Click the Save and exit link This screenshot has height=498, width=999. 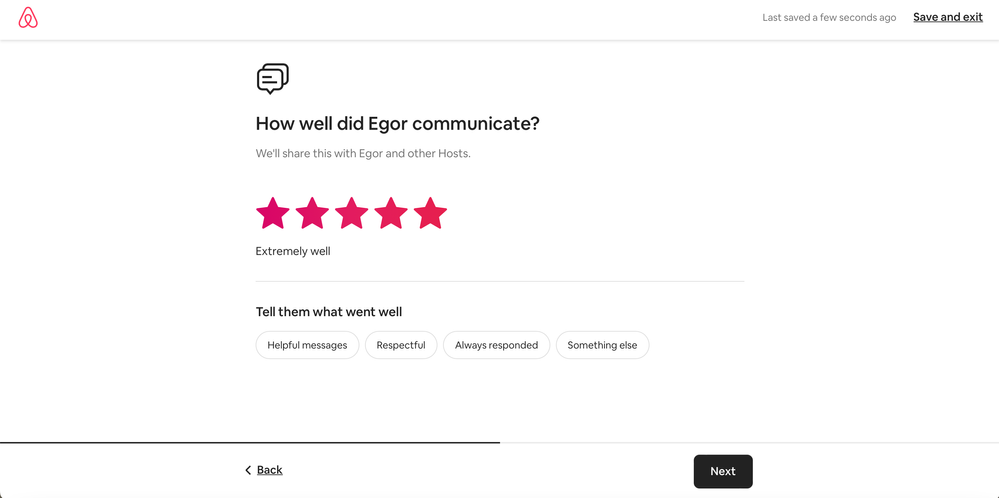coord(947,17)
